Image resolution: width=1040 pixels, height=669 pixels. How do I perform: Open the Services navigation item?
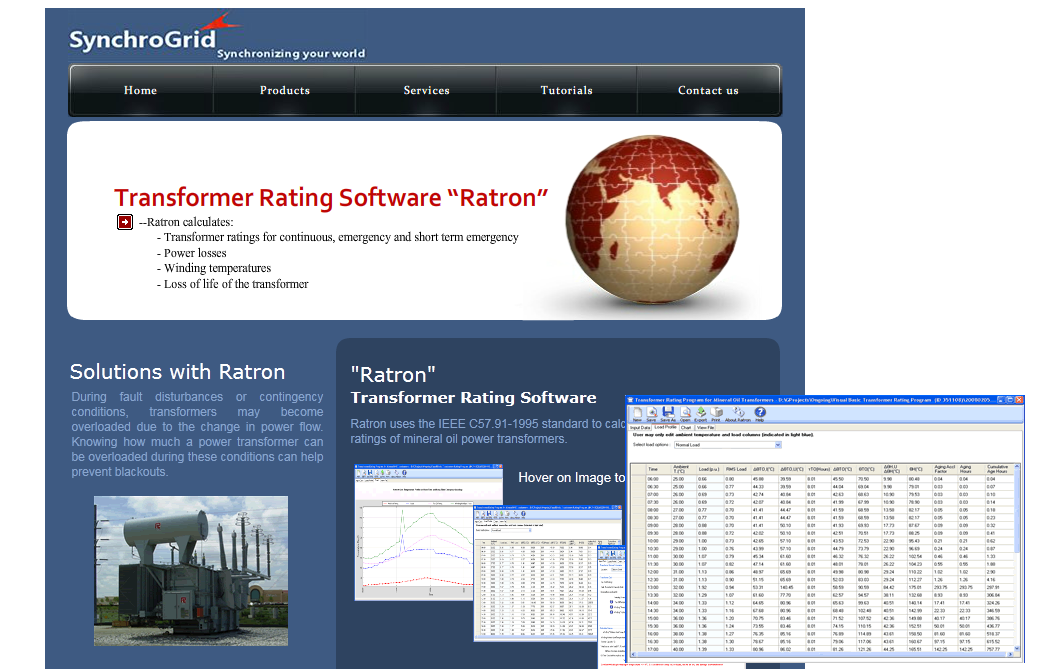click(x=426, y=90)
